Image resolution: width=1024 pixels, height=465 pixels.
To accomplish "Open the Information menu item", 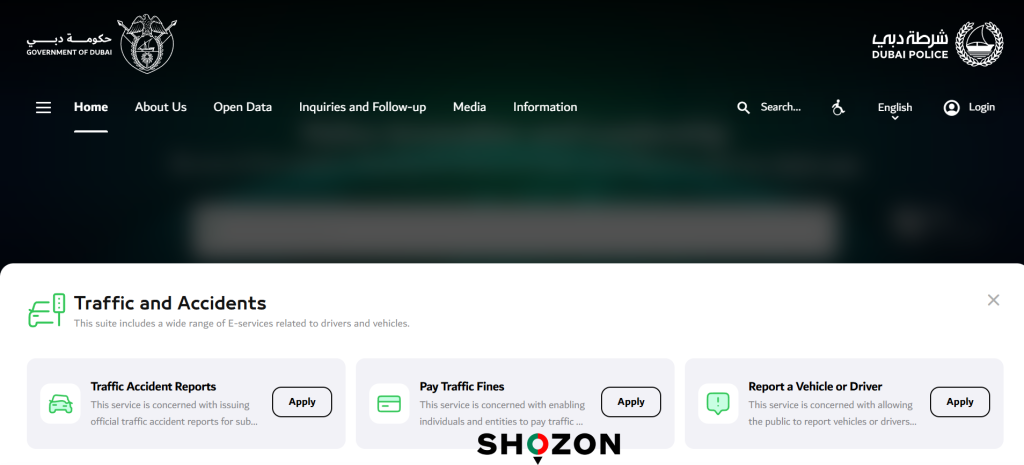I will tap(545, 107).
